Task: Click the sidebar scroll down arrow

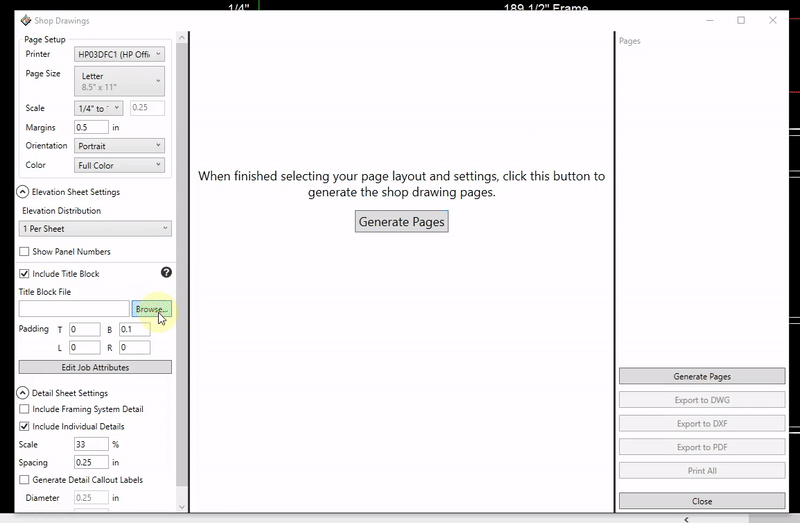Action: click(x=182, y=507)
